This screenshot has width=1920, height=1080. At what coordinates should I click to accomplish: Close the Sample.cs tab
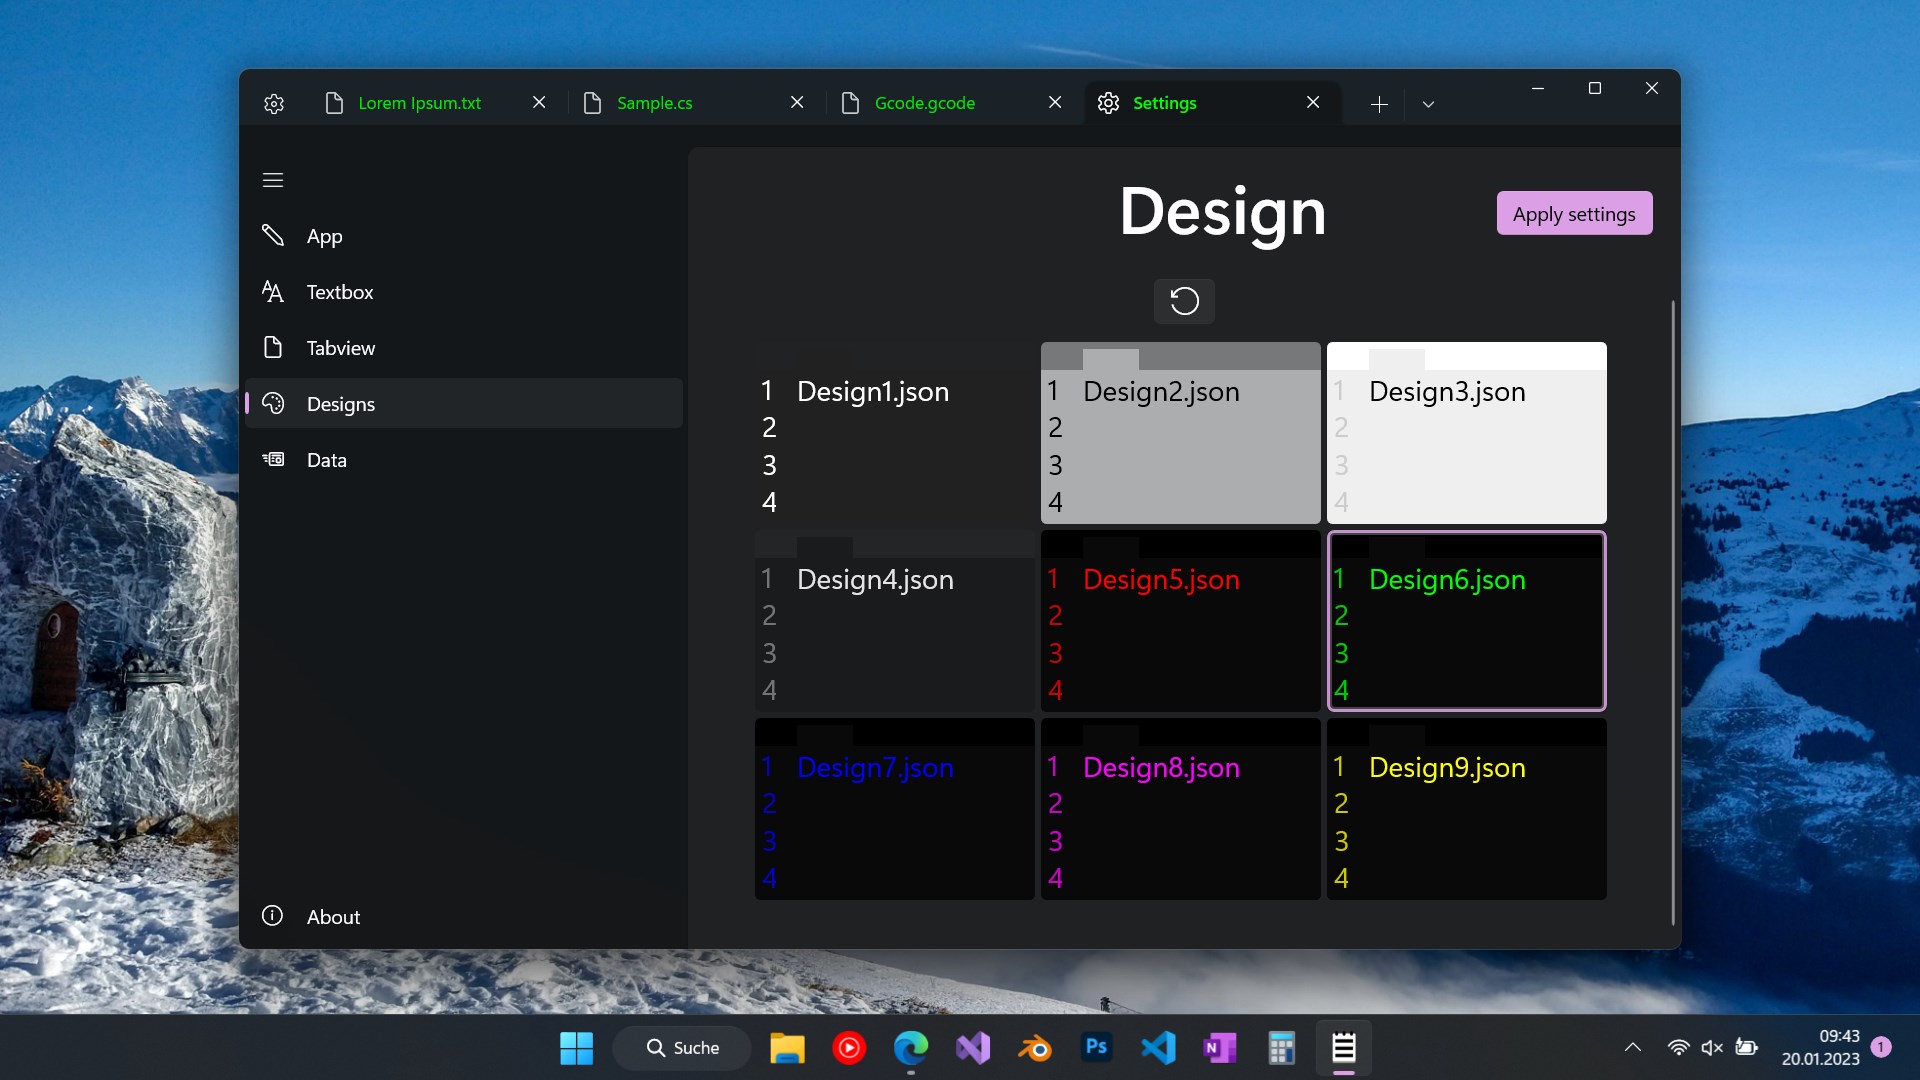(797, 103)
